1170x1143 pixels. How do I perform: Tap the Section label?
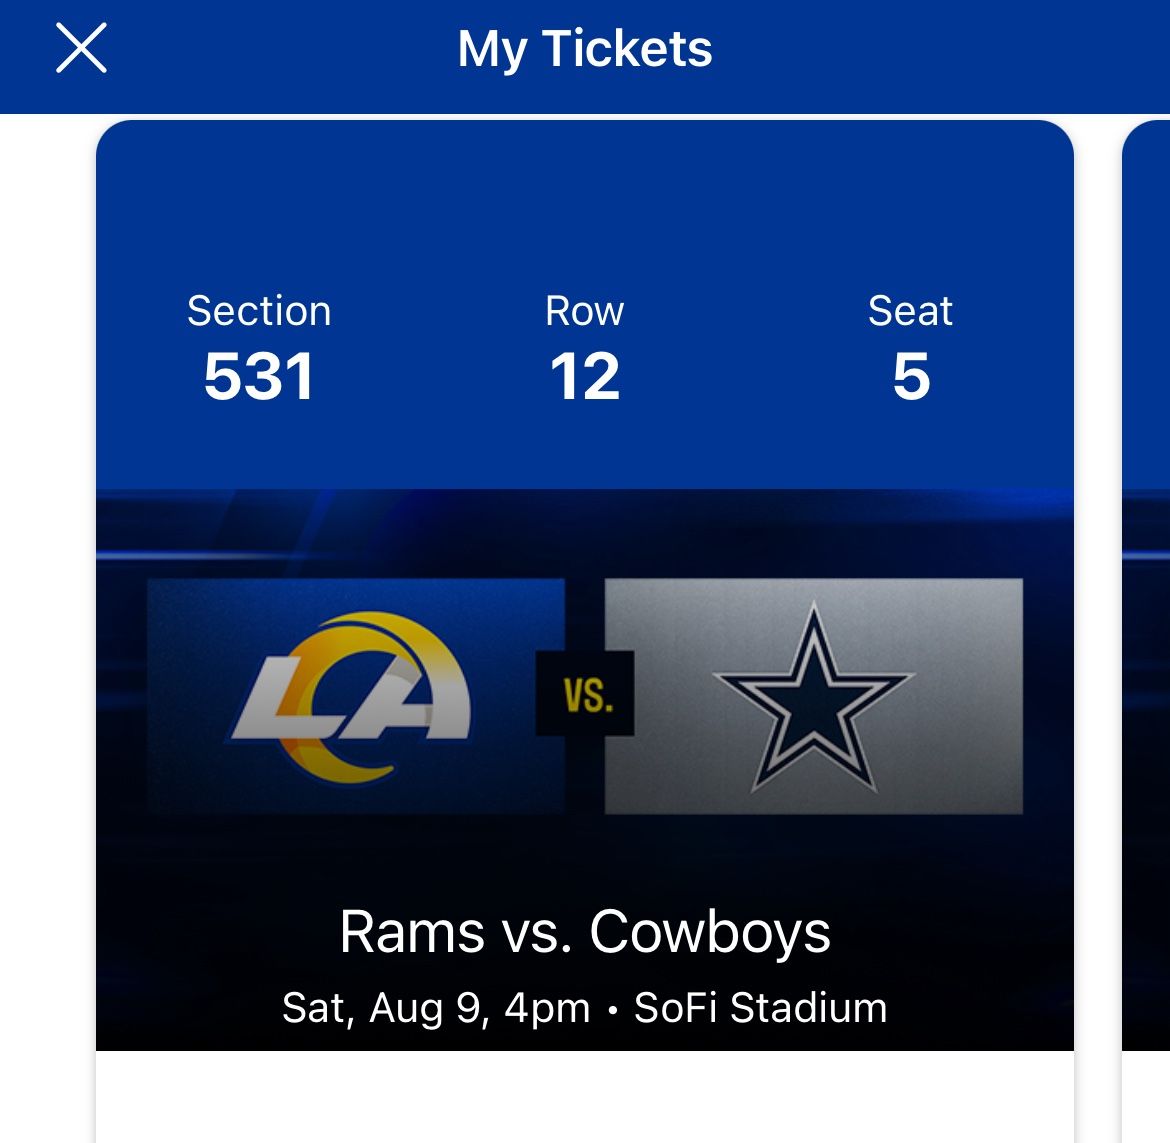coord(259,311)
